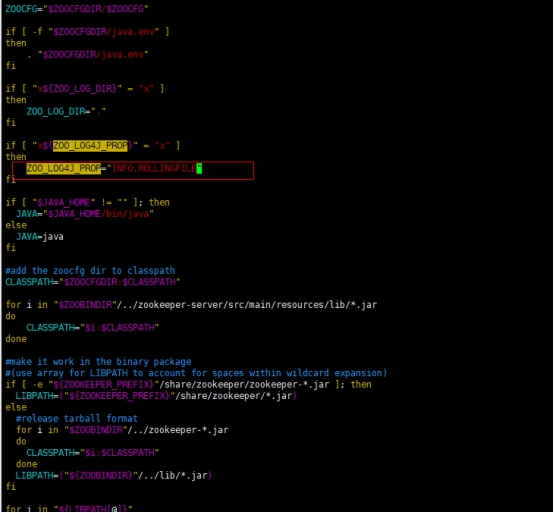Click the line LIBPATH=("${ZOOKEEPER_PREFIX}"/share/zookeeper/*.jar)
This screenshot has height=513, width=554.
point(156,396)
